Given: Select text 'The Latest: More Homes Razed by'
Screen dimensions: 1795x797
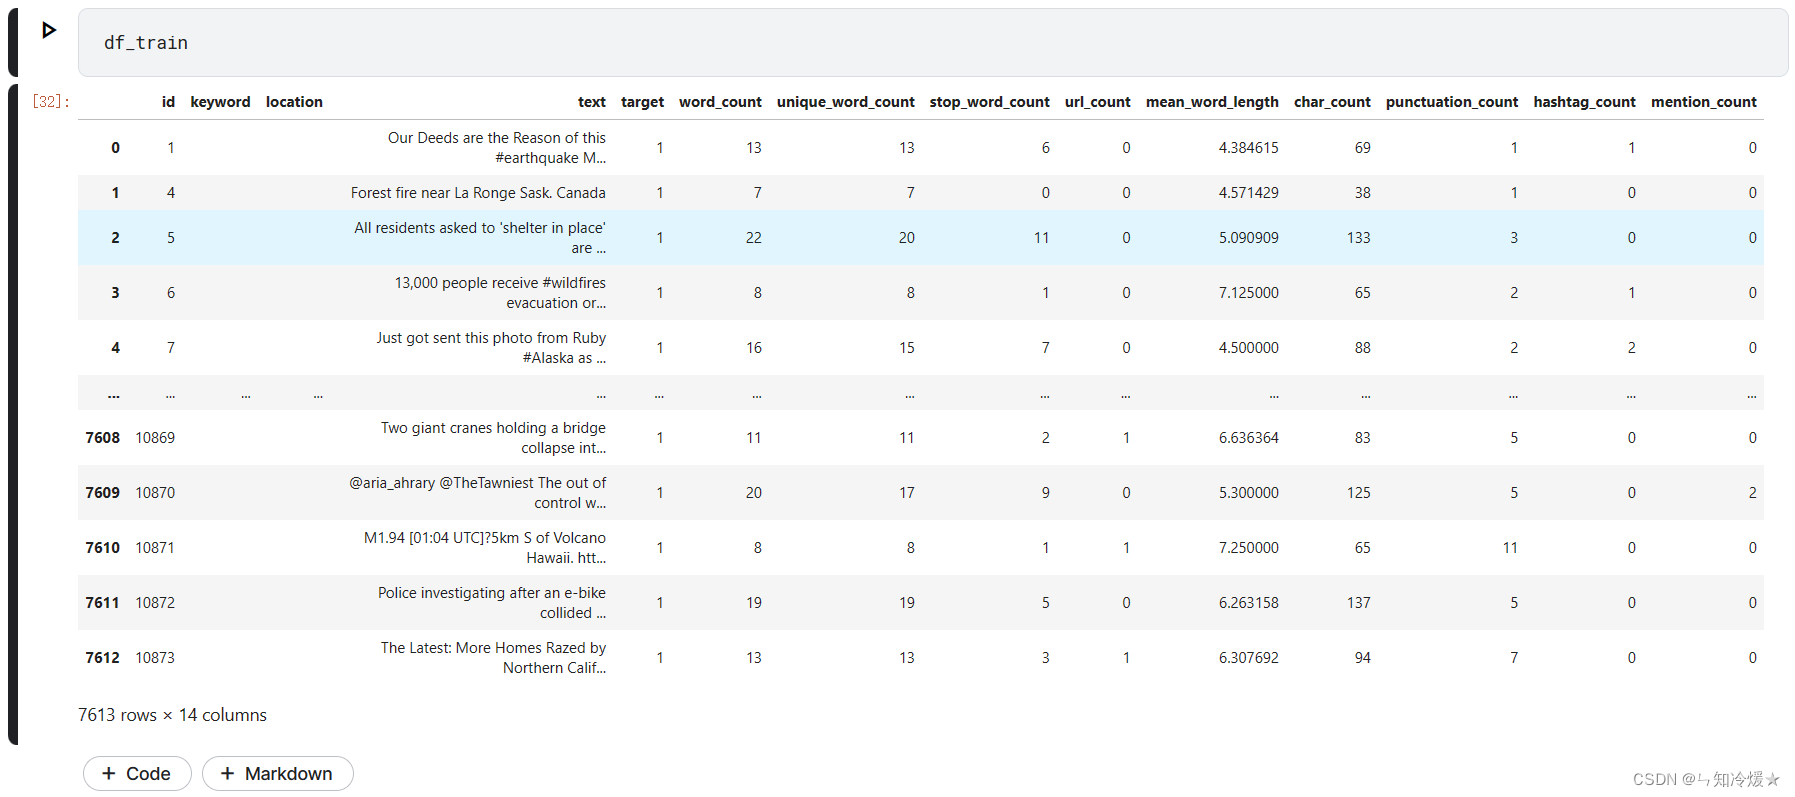Looking at the screenshot, I should pyautogui.click(x=493, y=648).
